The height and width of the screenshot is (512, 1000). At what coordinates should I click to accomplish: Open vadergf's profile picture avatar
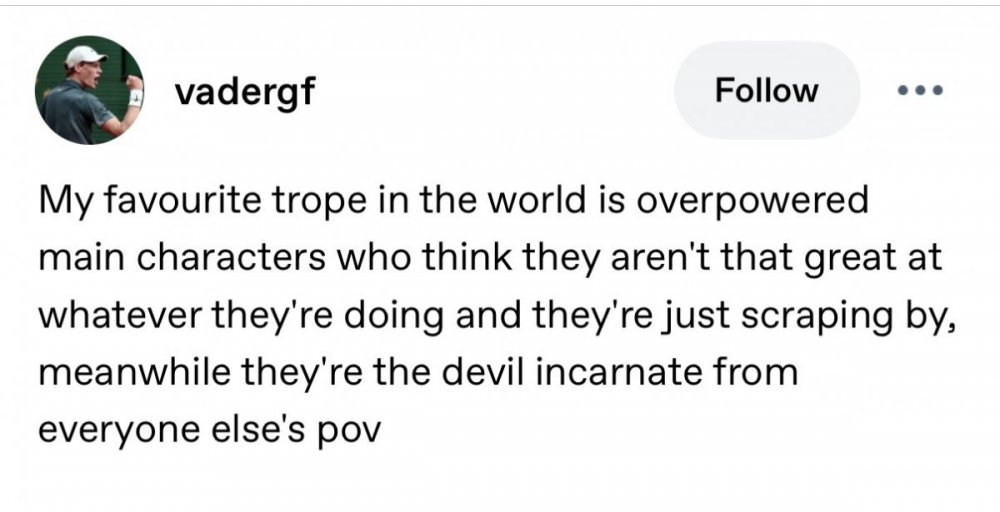pyautogui.click(x=90, y=90)
